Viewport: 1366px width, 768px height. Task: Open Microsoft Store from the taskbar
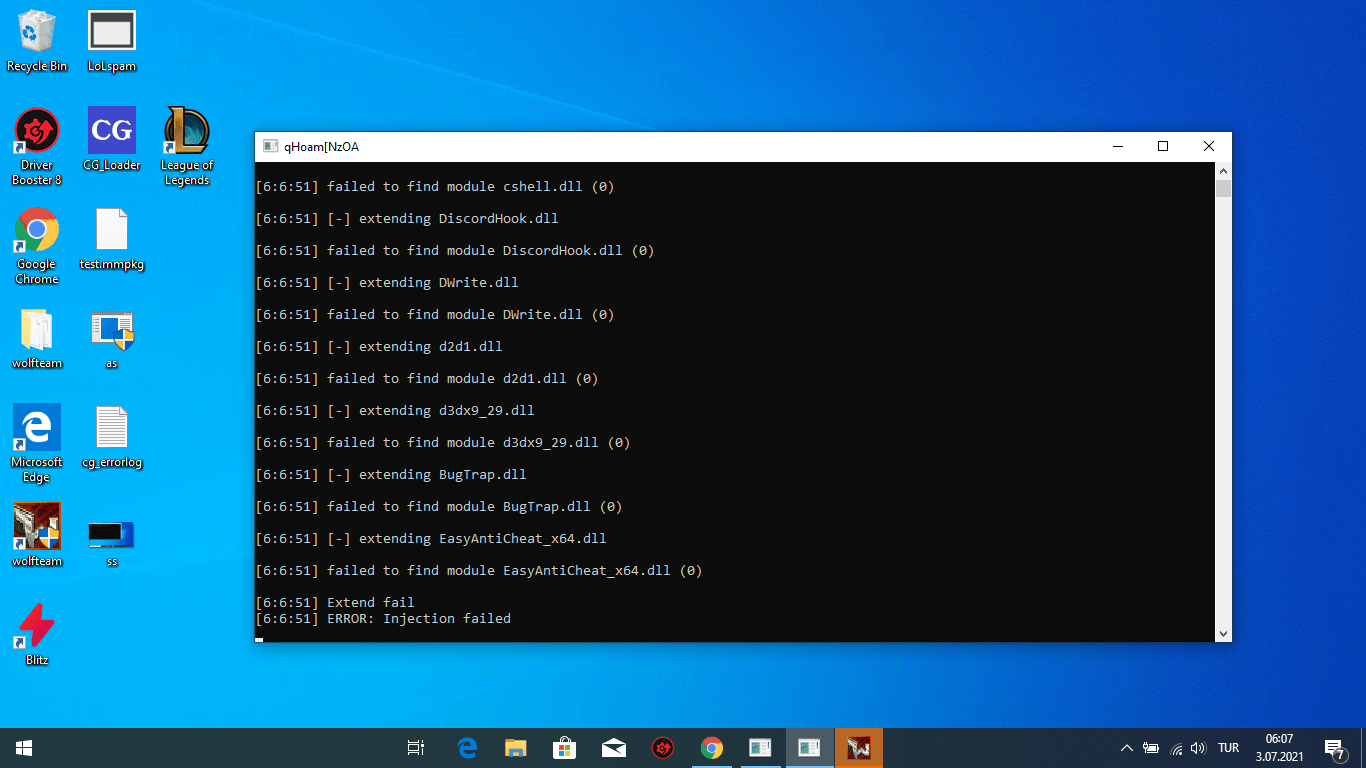565,748
